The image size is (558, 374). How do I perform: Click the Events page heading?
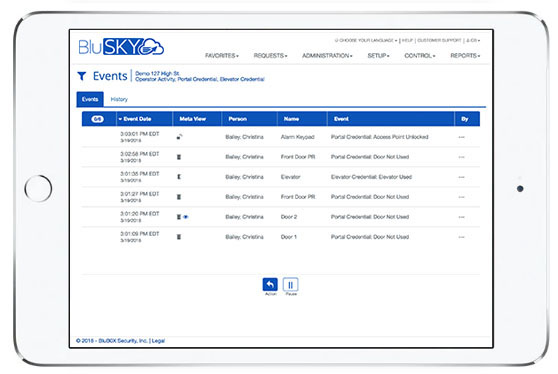click(x=110, y=76)
